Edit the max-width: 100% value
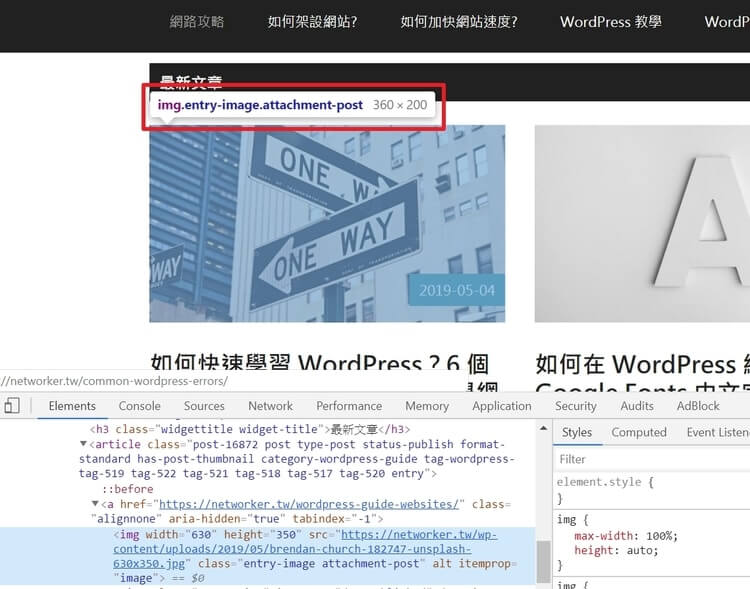Screen dimensions: 750x589 click(662, 536)
